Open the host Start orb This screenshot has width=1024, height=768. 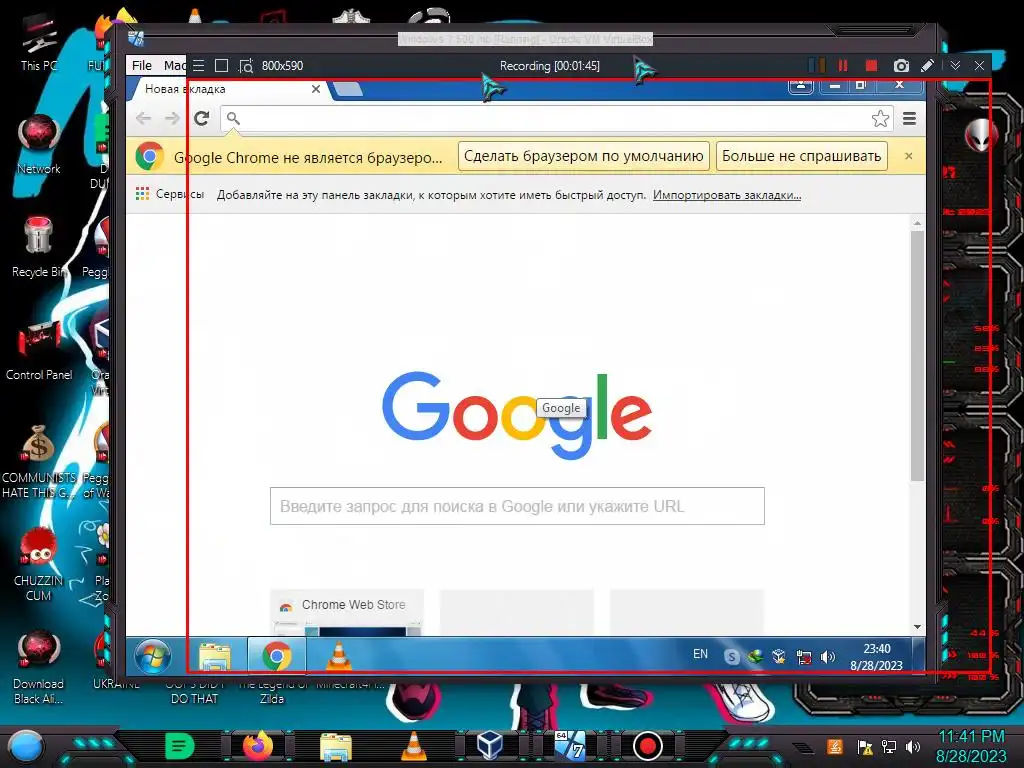(26, 746)
